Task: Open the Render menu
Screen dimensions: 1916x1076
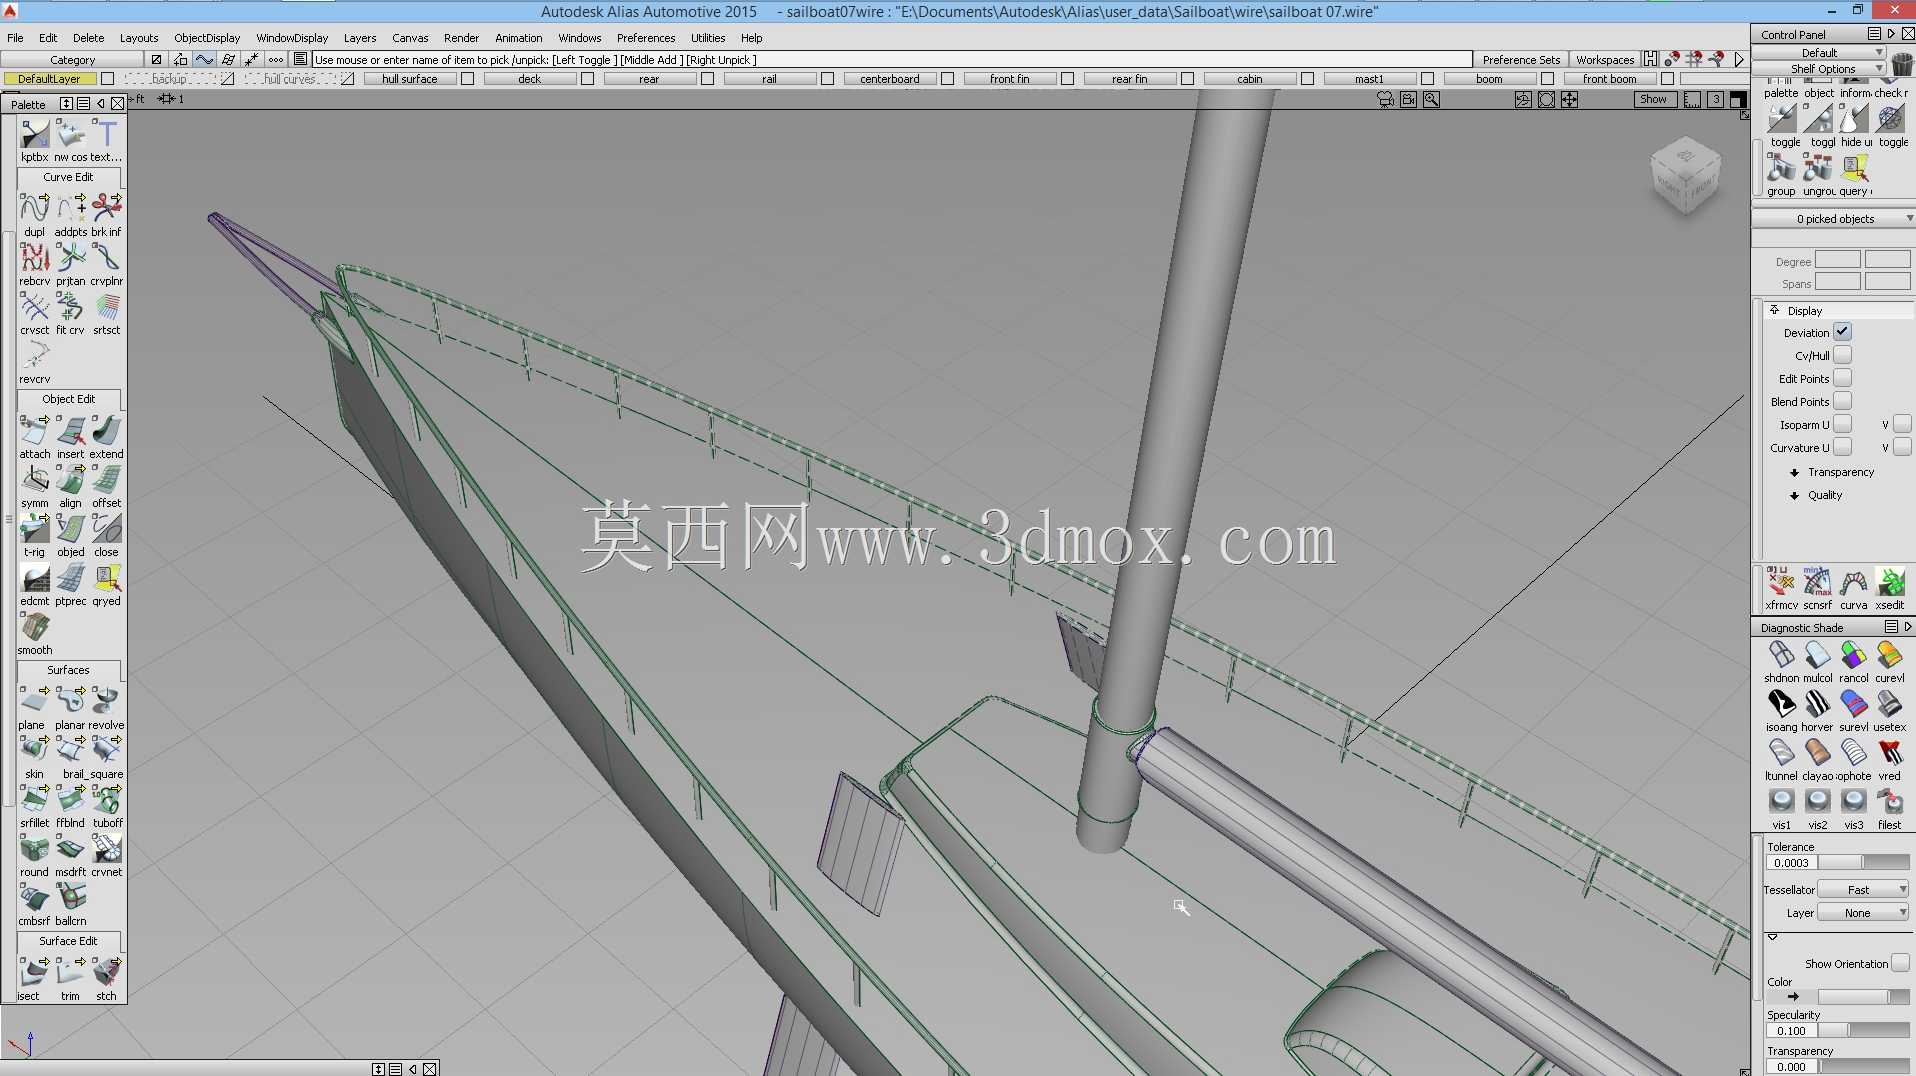Action: (x=461, y=38)
